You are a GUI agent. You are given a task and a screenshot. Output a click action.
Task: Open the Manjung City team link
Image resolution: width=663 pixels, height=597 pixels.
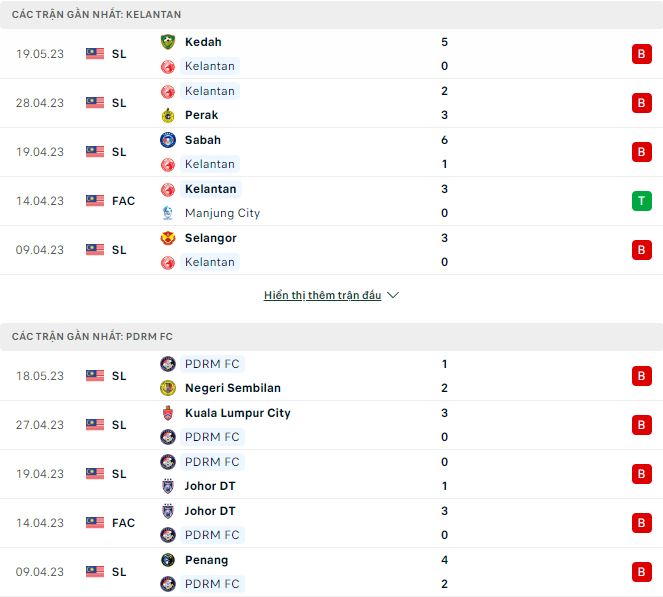(222, 213)
